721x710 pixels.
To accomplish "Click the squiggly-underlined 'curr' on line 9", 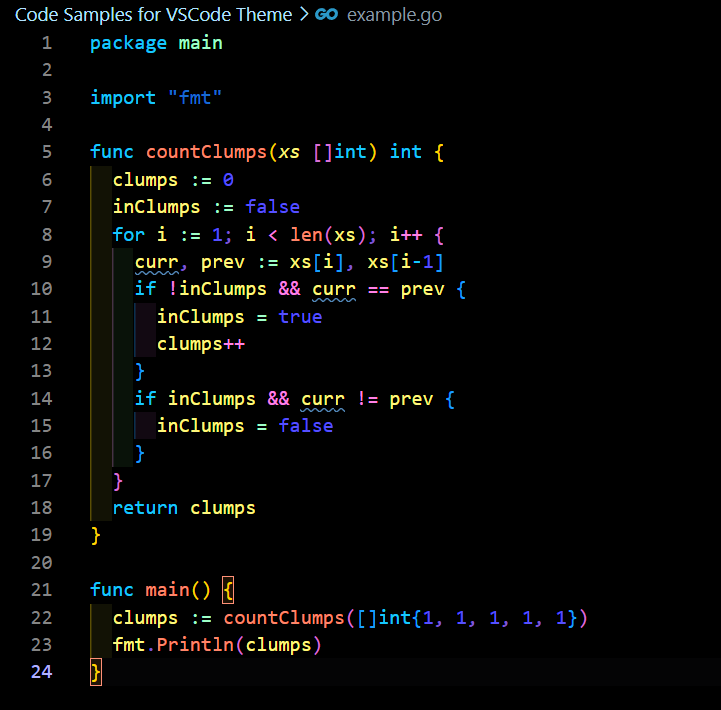I will click(x=156, y=262).
